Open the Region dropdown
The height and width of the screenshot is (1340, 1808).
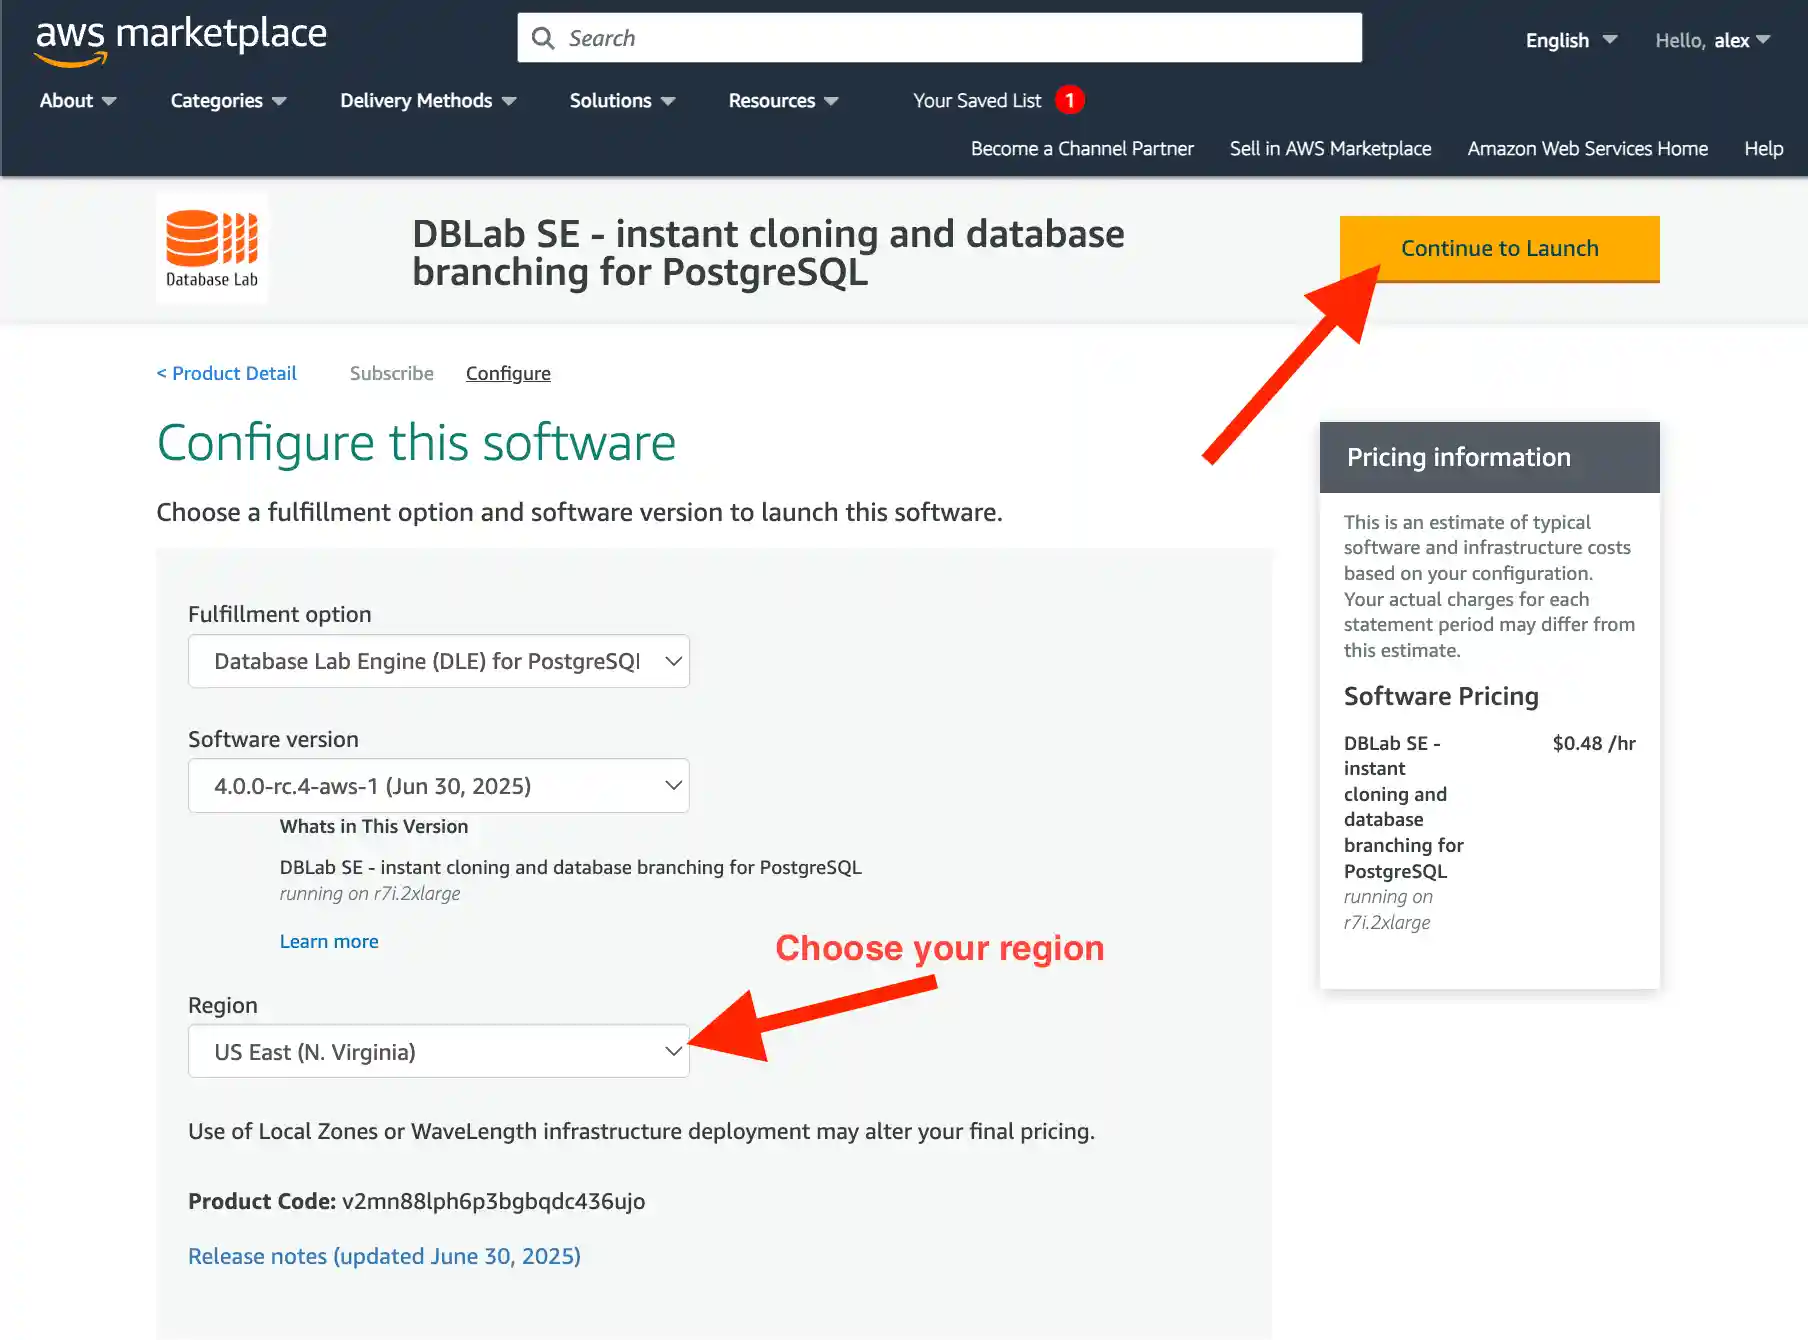[x=438, y=1051]
